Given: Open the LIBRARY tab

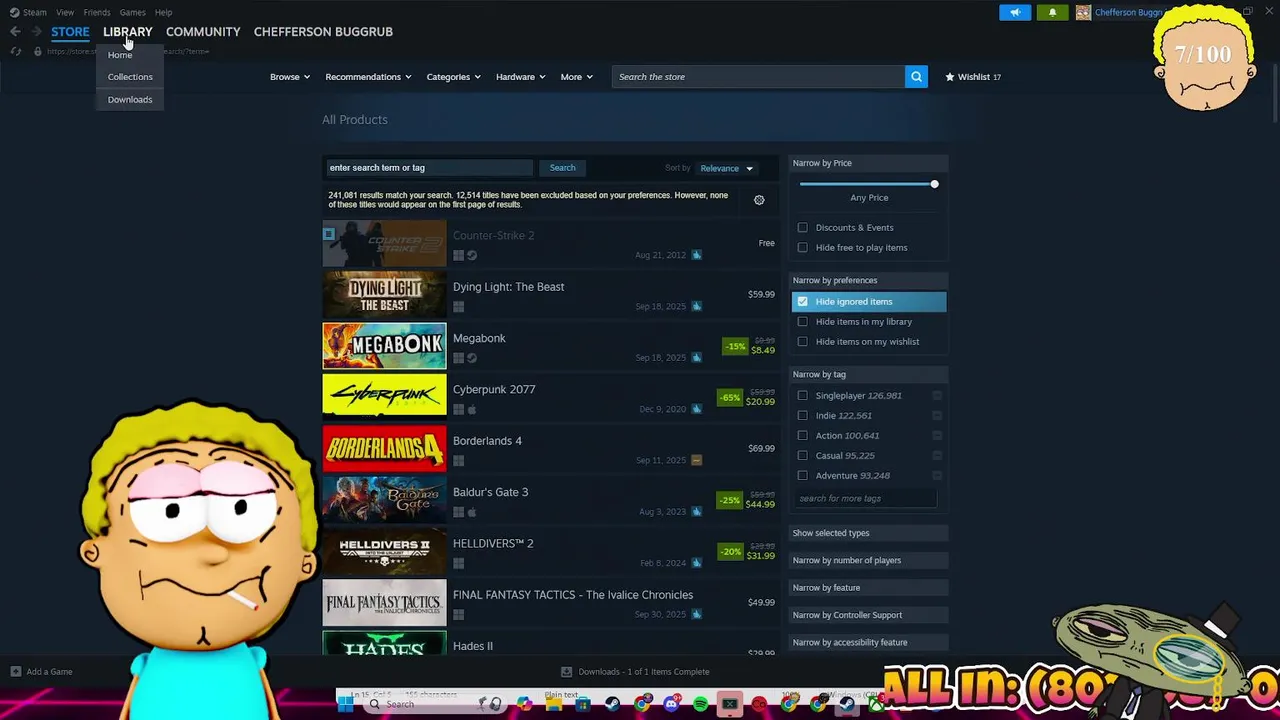Looking at the screenshot, I should [x=128, y=32].
